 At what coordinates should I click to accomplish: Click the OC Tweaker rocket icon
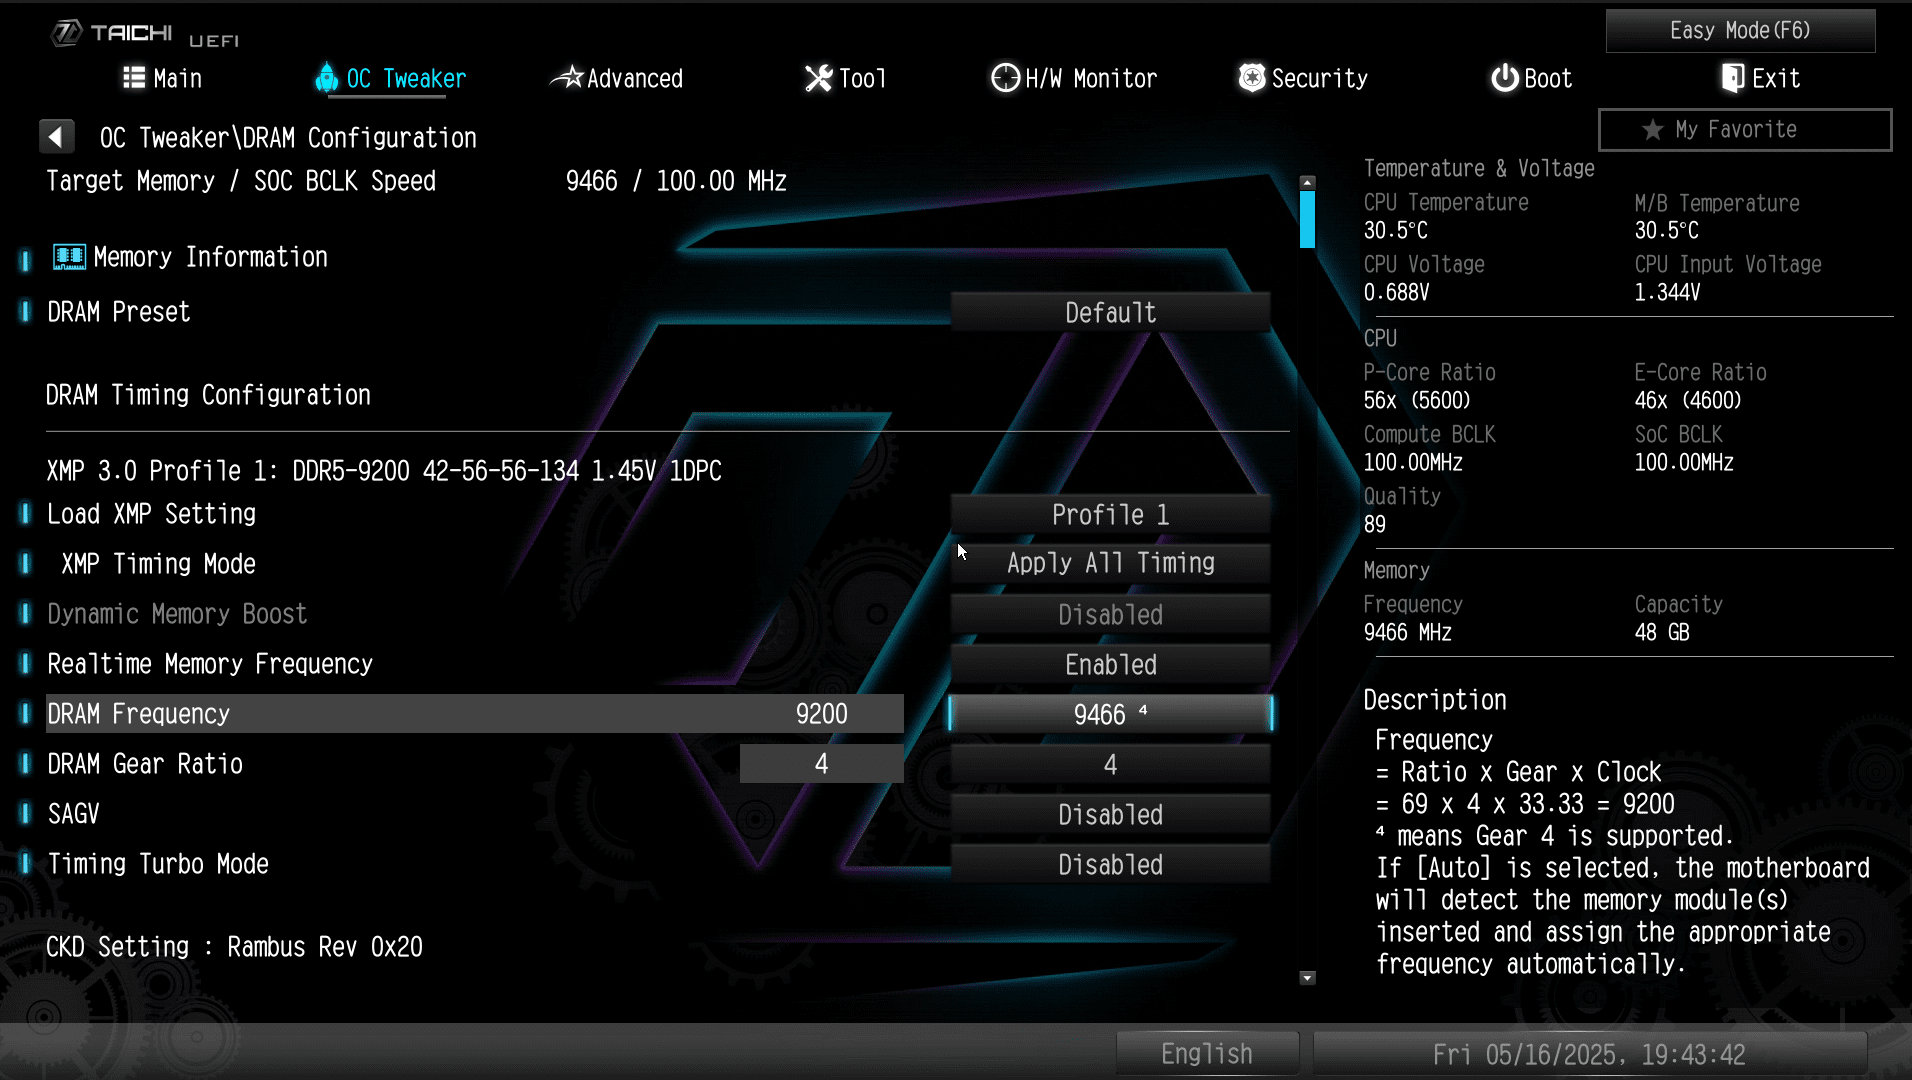326,78
